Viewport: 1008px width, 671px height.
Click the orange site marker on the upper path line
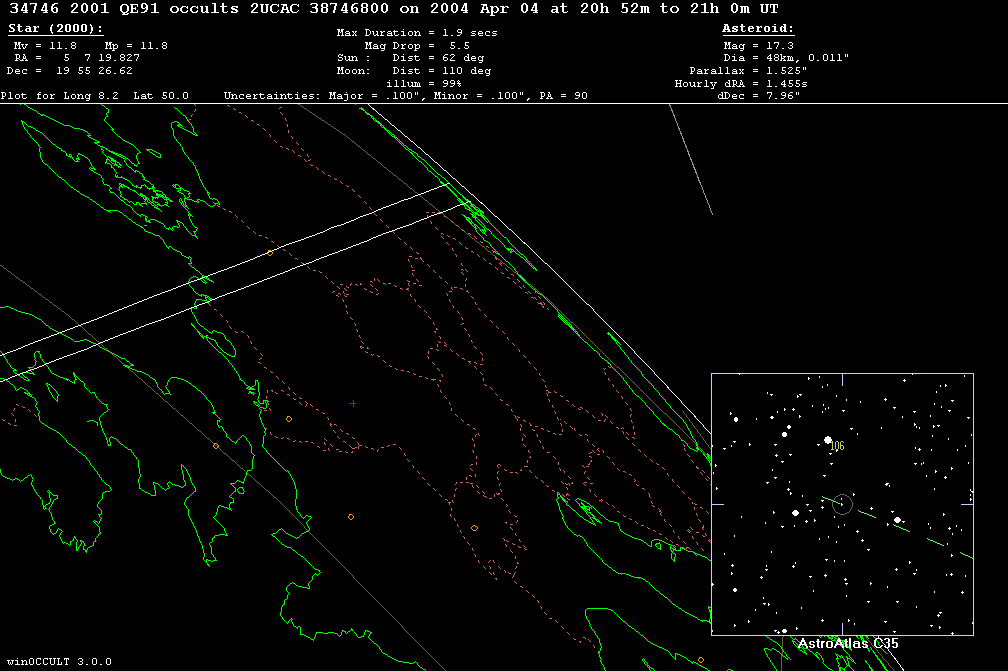coord(270,253)
